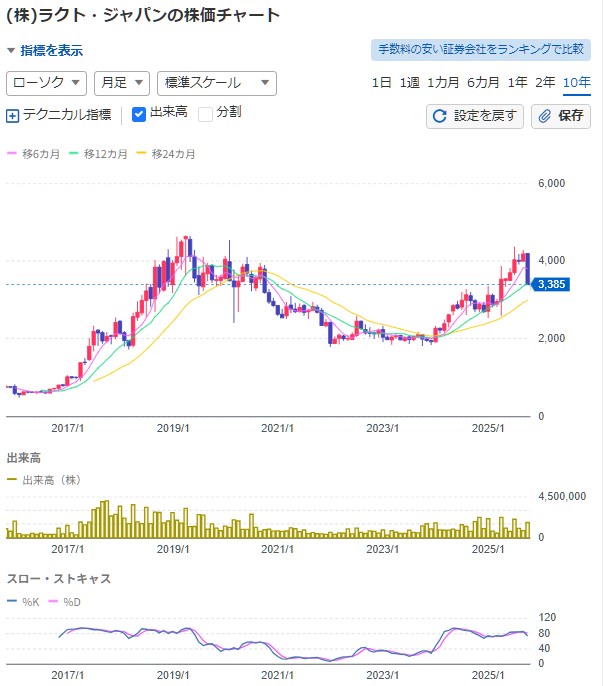Select the 10年 time range tab
This screenshot has height=686, width=603.
pos(577,83)
